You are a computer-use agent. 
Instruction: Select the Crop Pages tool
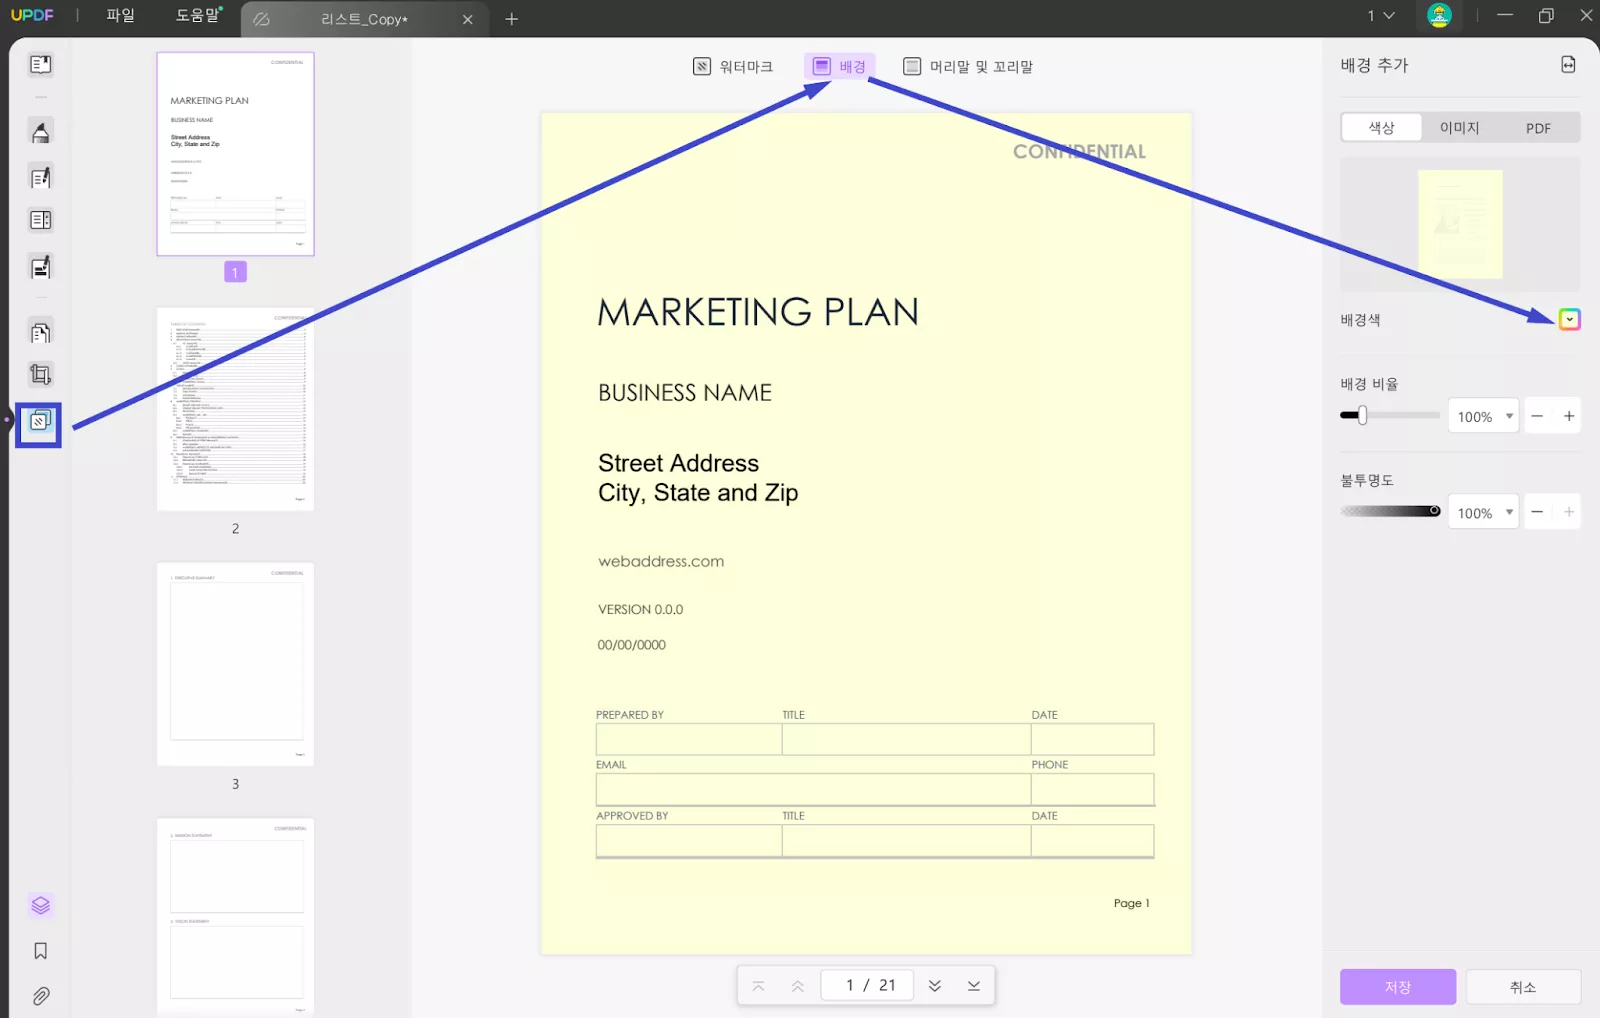(41, 375)
